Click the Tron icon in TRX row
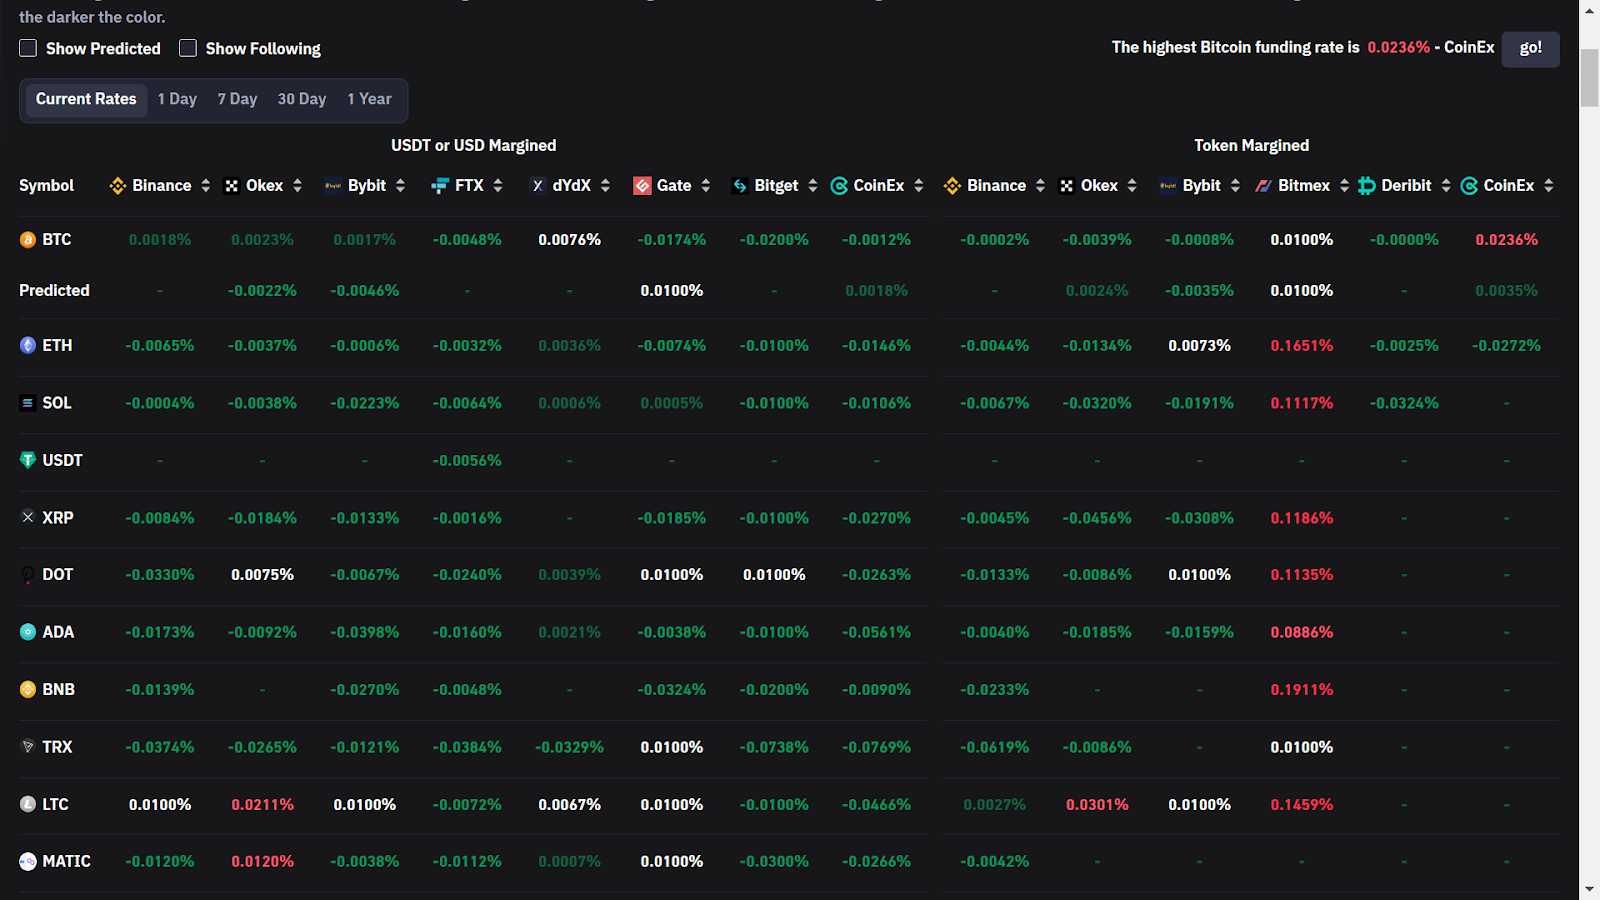Screen dimensions: 1600x900 tap(28, 747)
